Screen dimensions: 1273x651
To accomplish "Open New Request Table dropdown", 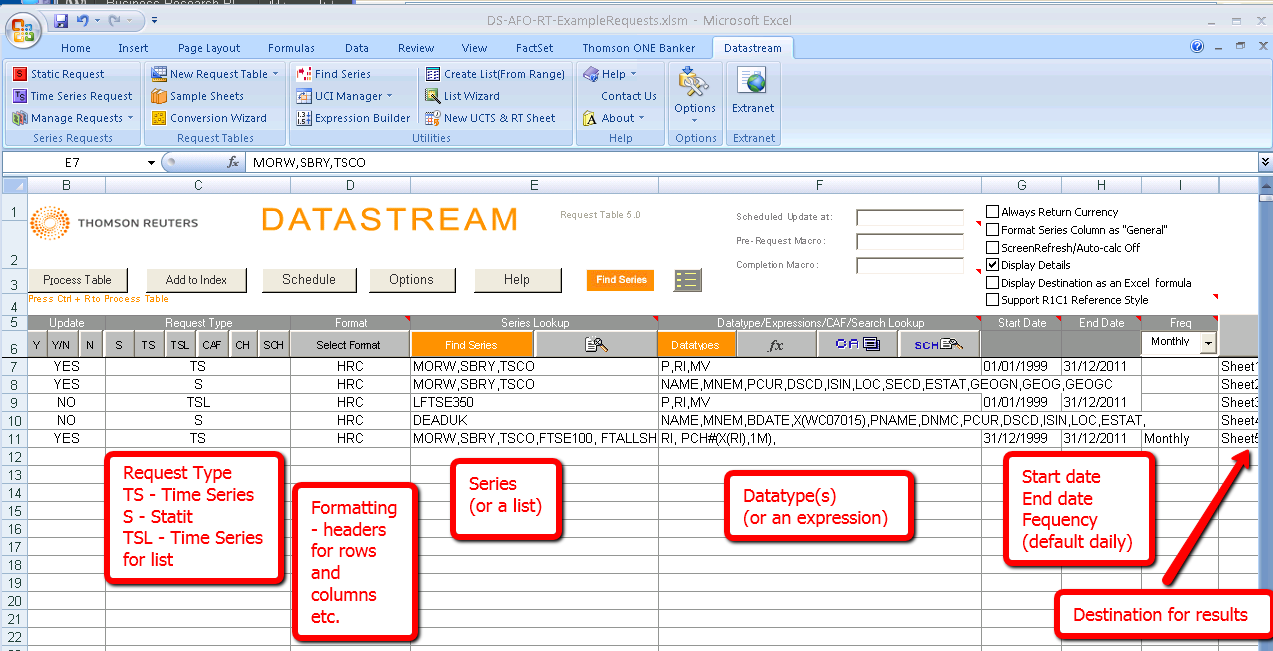I will click(216, 74).
